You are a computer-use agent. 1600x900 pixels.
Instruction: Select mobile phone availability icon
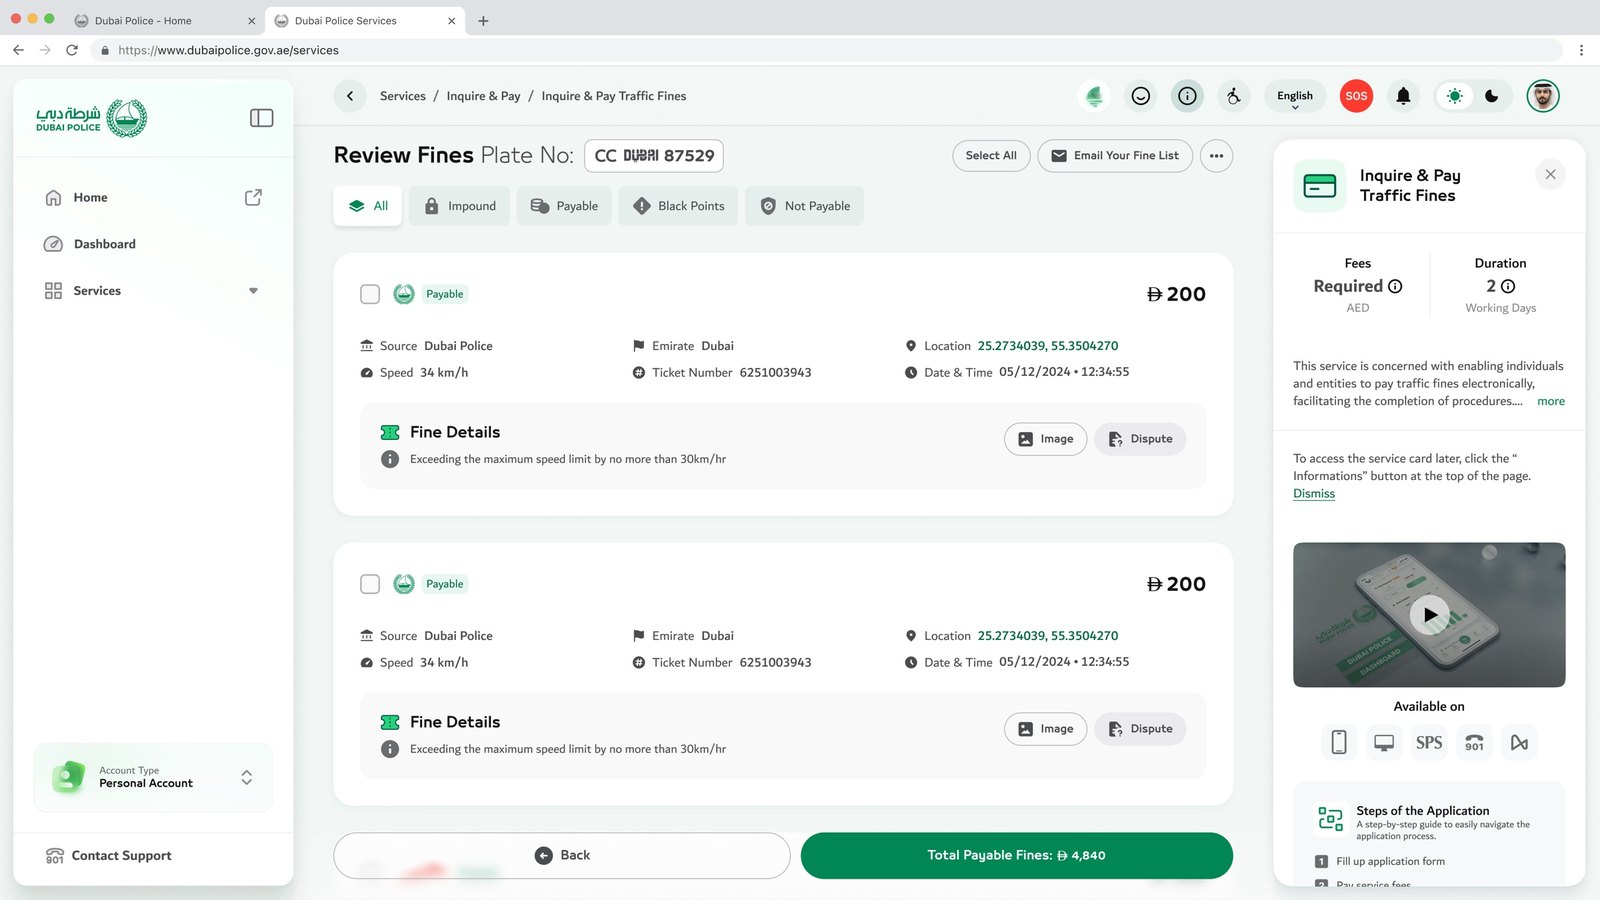pos(1339,742)
